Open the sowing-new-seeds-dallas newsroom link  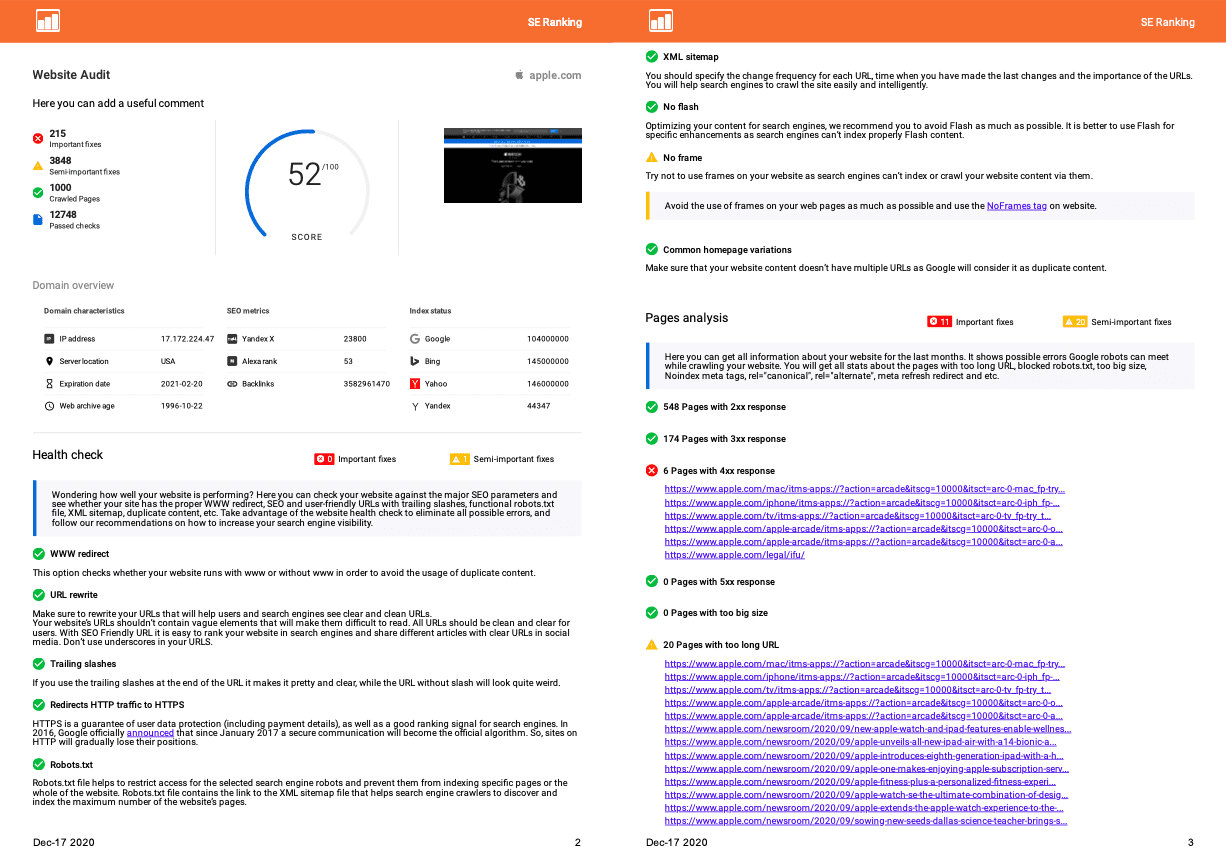(866, 820)
